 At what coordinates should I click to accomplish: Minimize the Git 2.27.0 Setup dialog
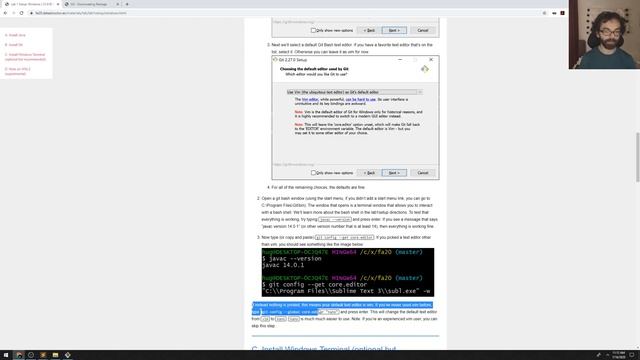(400, 60)
